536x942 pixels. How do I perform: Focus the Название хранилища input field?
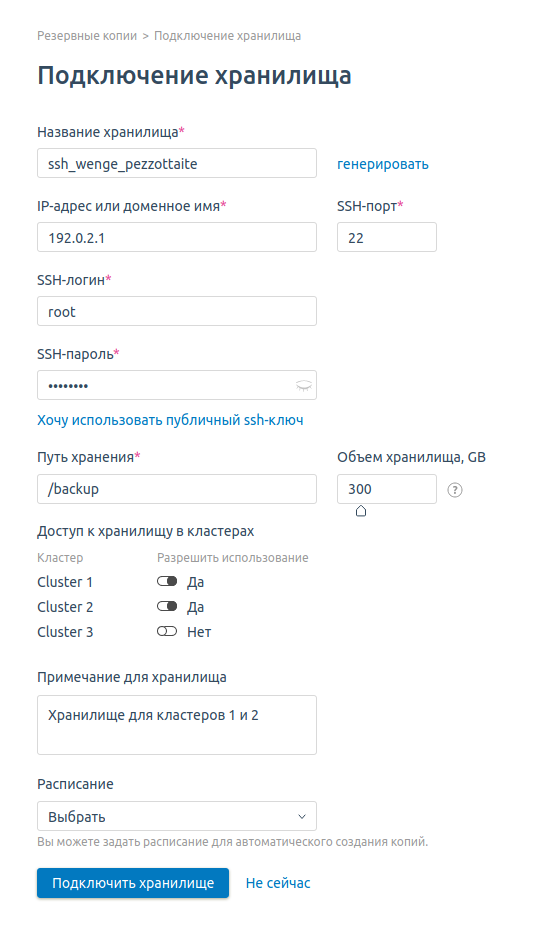(177, 163)
